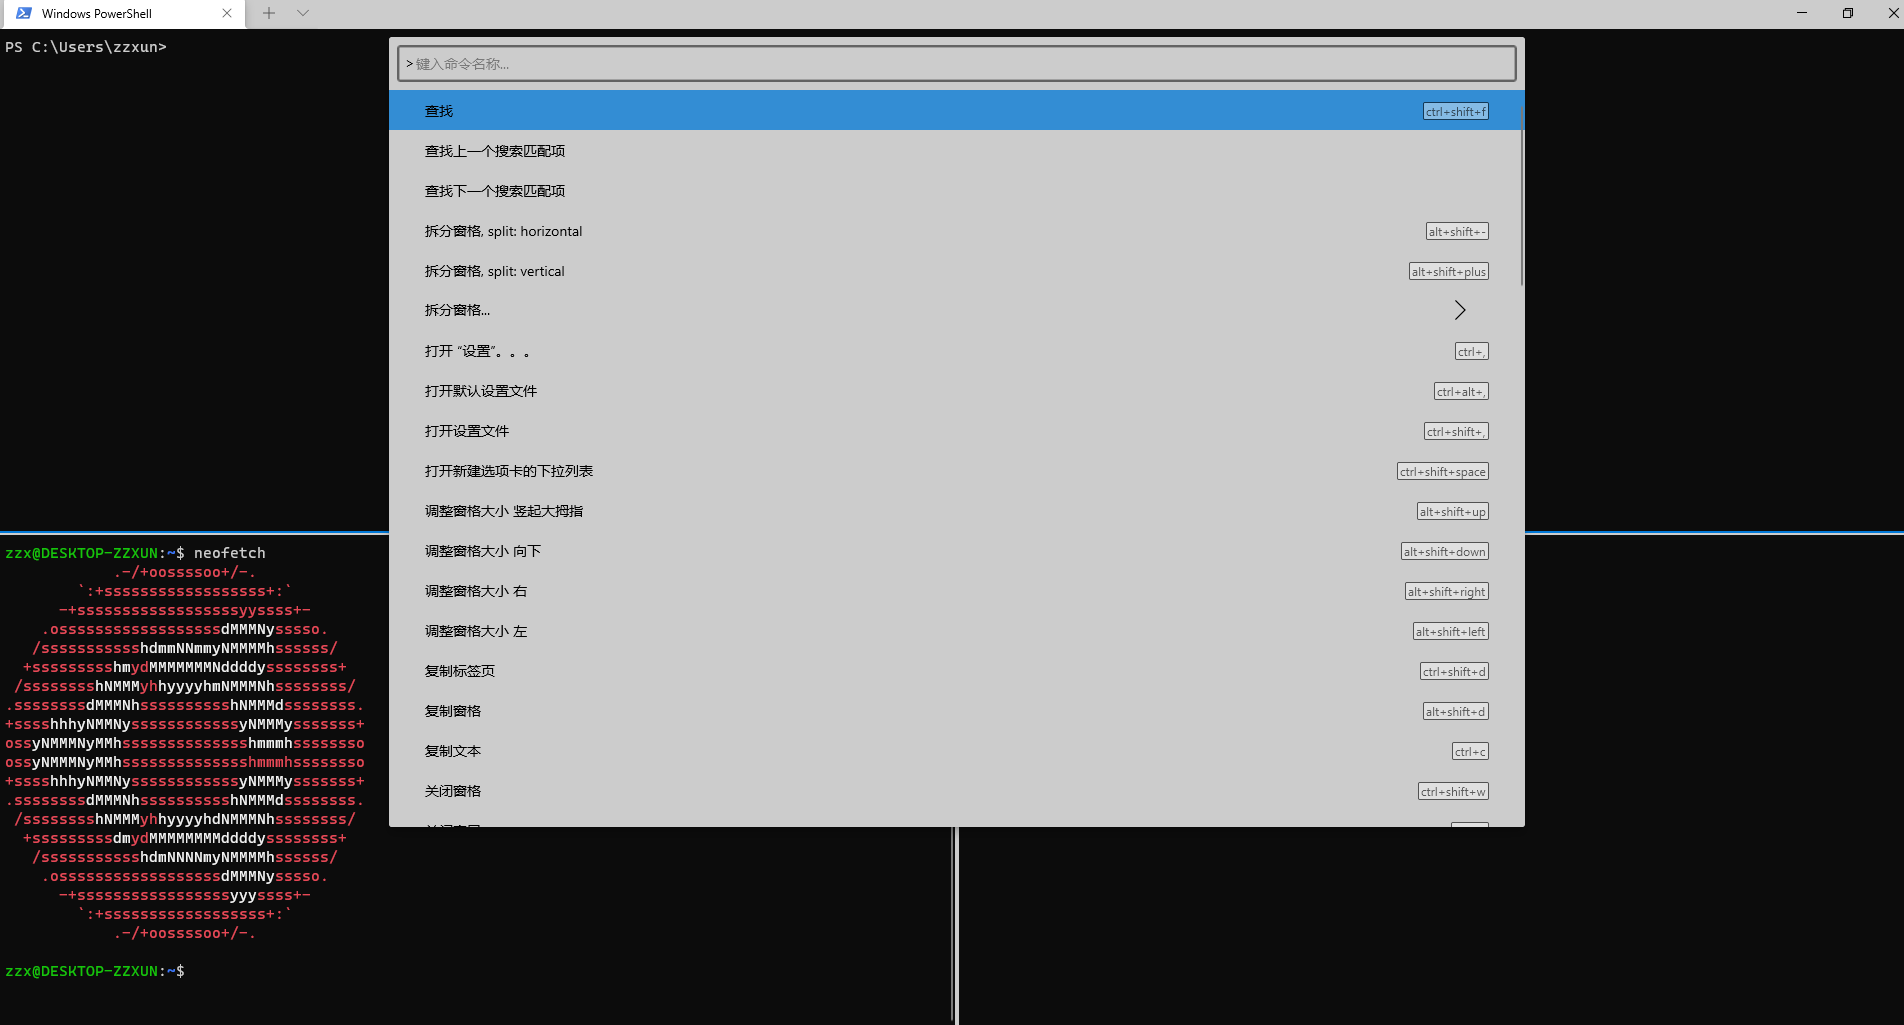Select 复制窗格 command
The width and height of the screenshot is (1904, 1025).
(956, 711)
